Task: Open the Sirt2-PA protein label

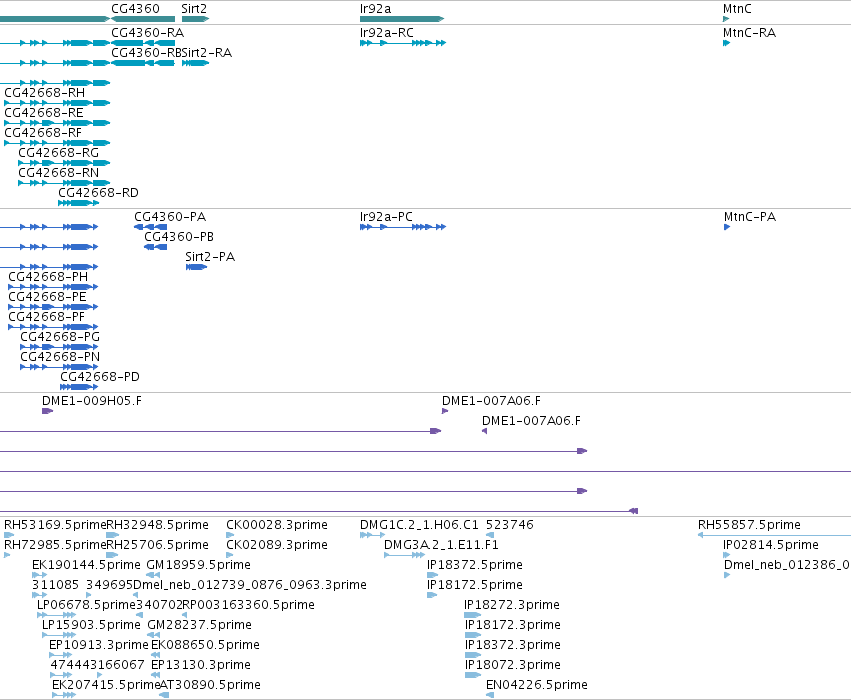Action: pos(210,257)
